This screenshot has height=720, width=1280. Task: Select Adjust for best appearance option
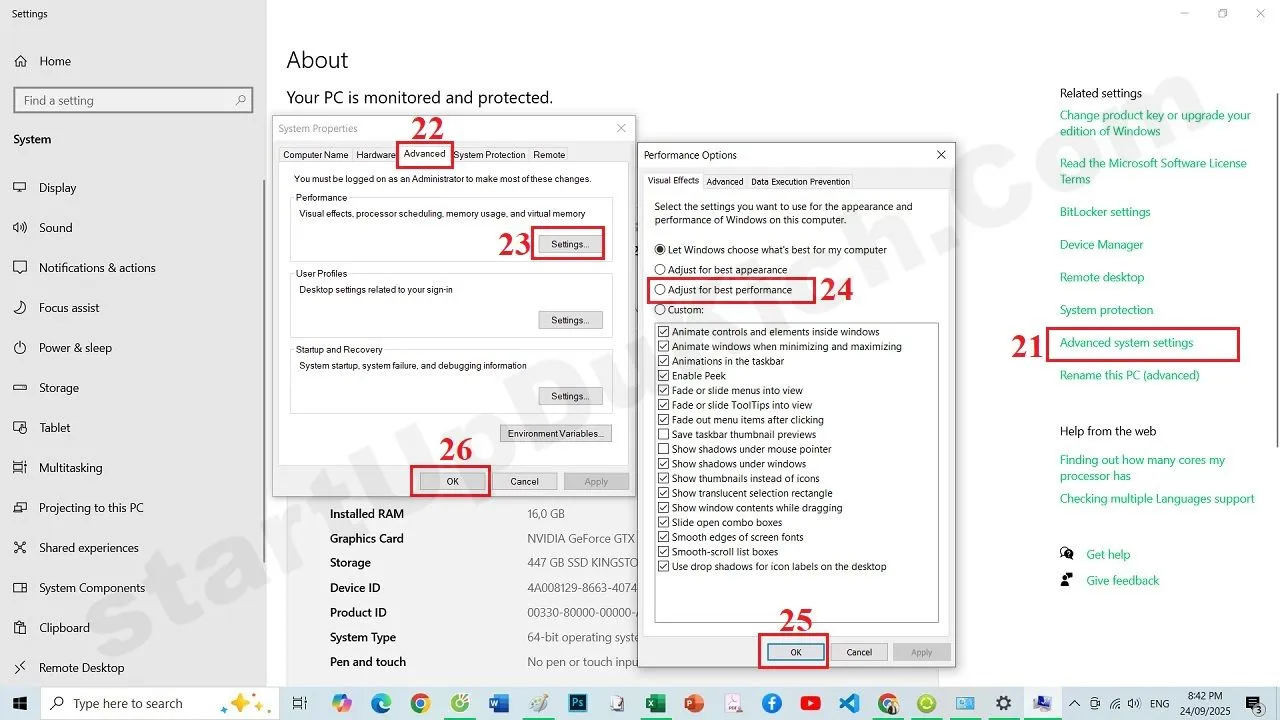[x=660, y=270]
